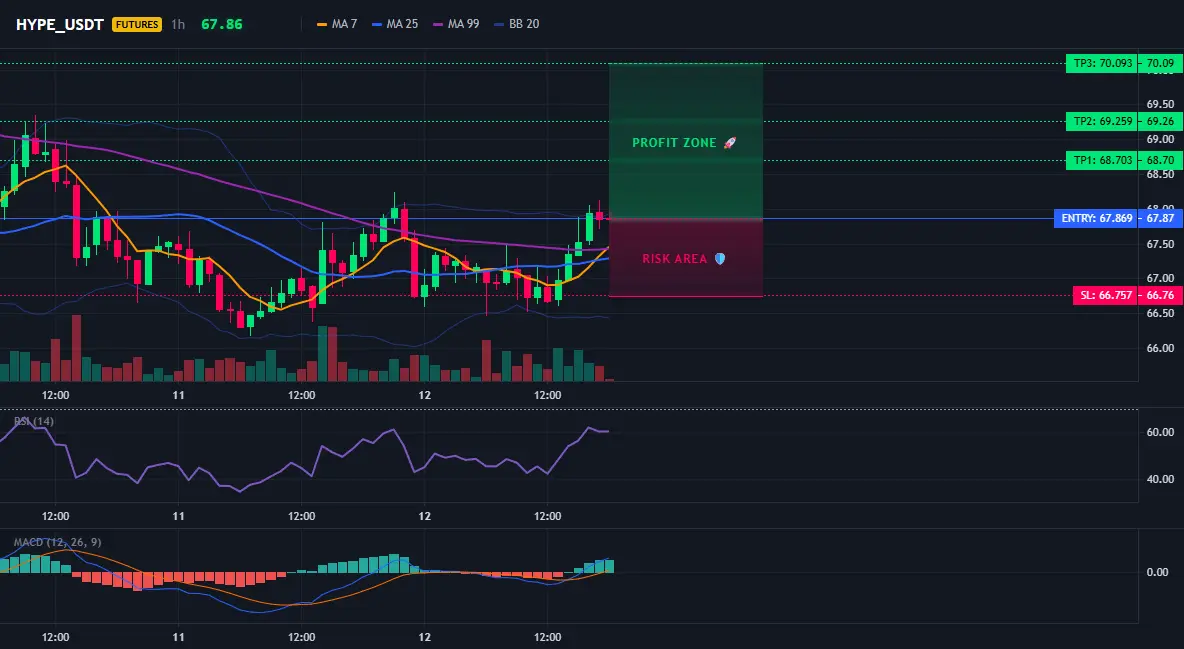1184x649 pixels.
Task: Click the 66.76 stop loss axis tag
Action: point(1161,295)
